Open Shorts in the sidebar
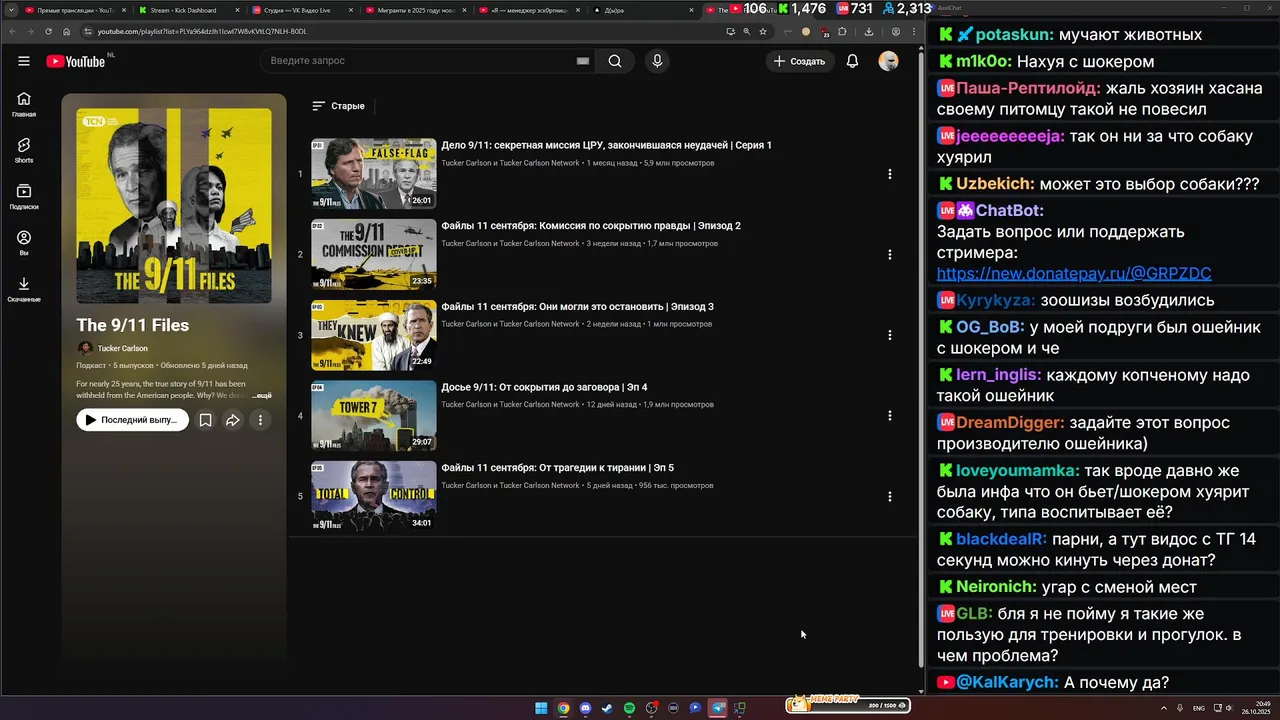Image resolution: width=1280 pixels, height=720 pixels. pos(24,151)
